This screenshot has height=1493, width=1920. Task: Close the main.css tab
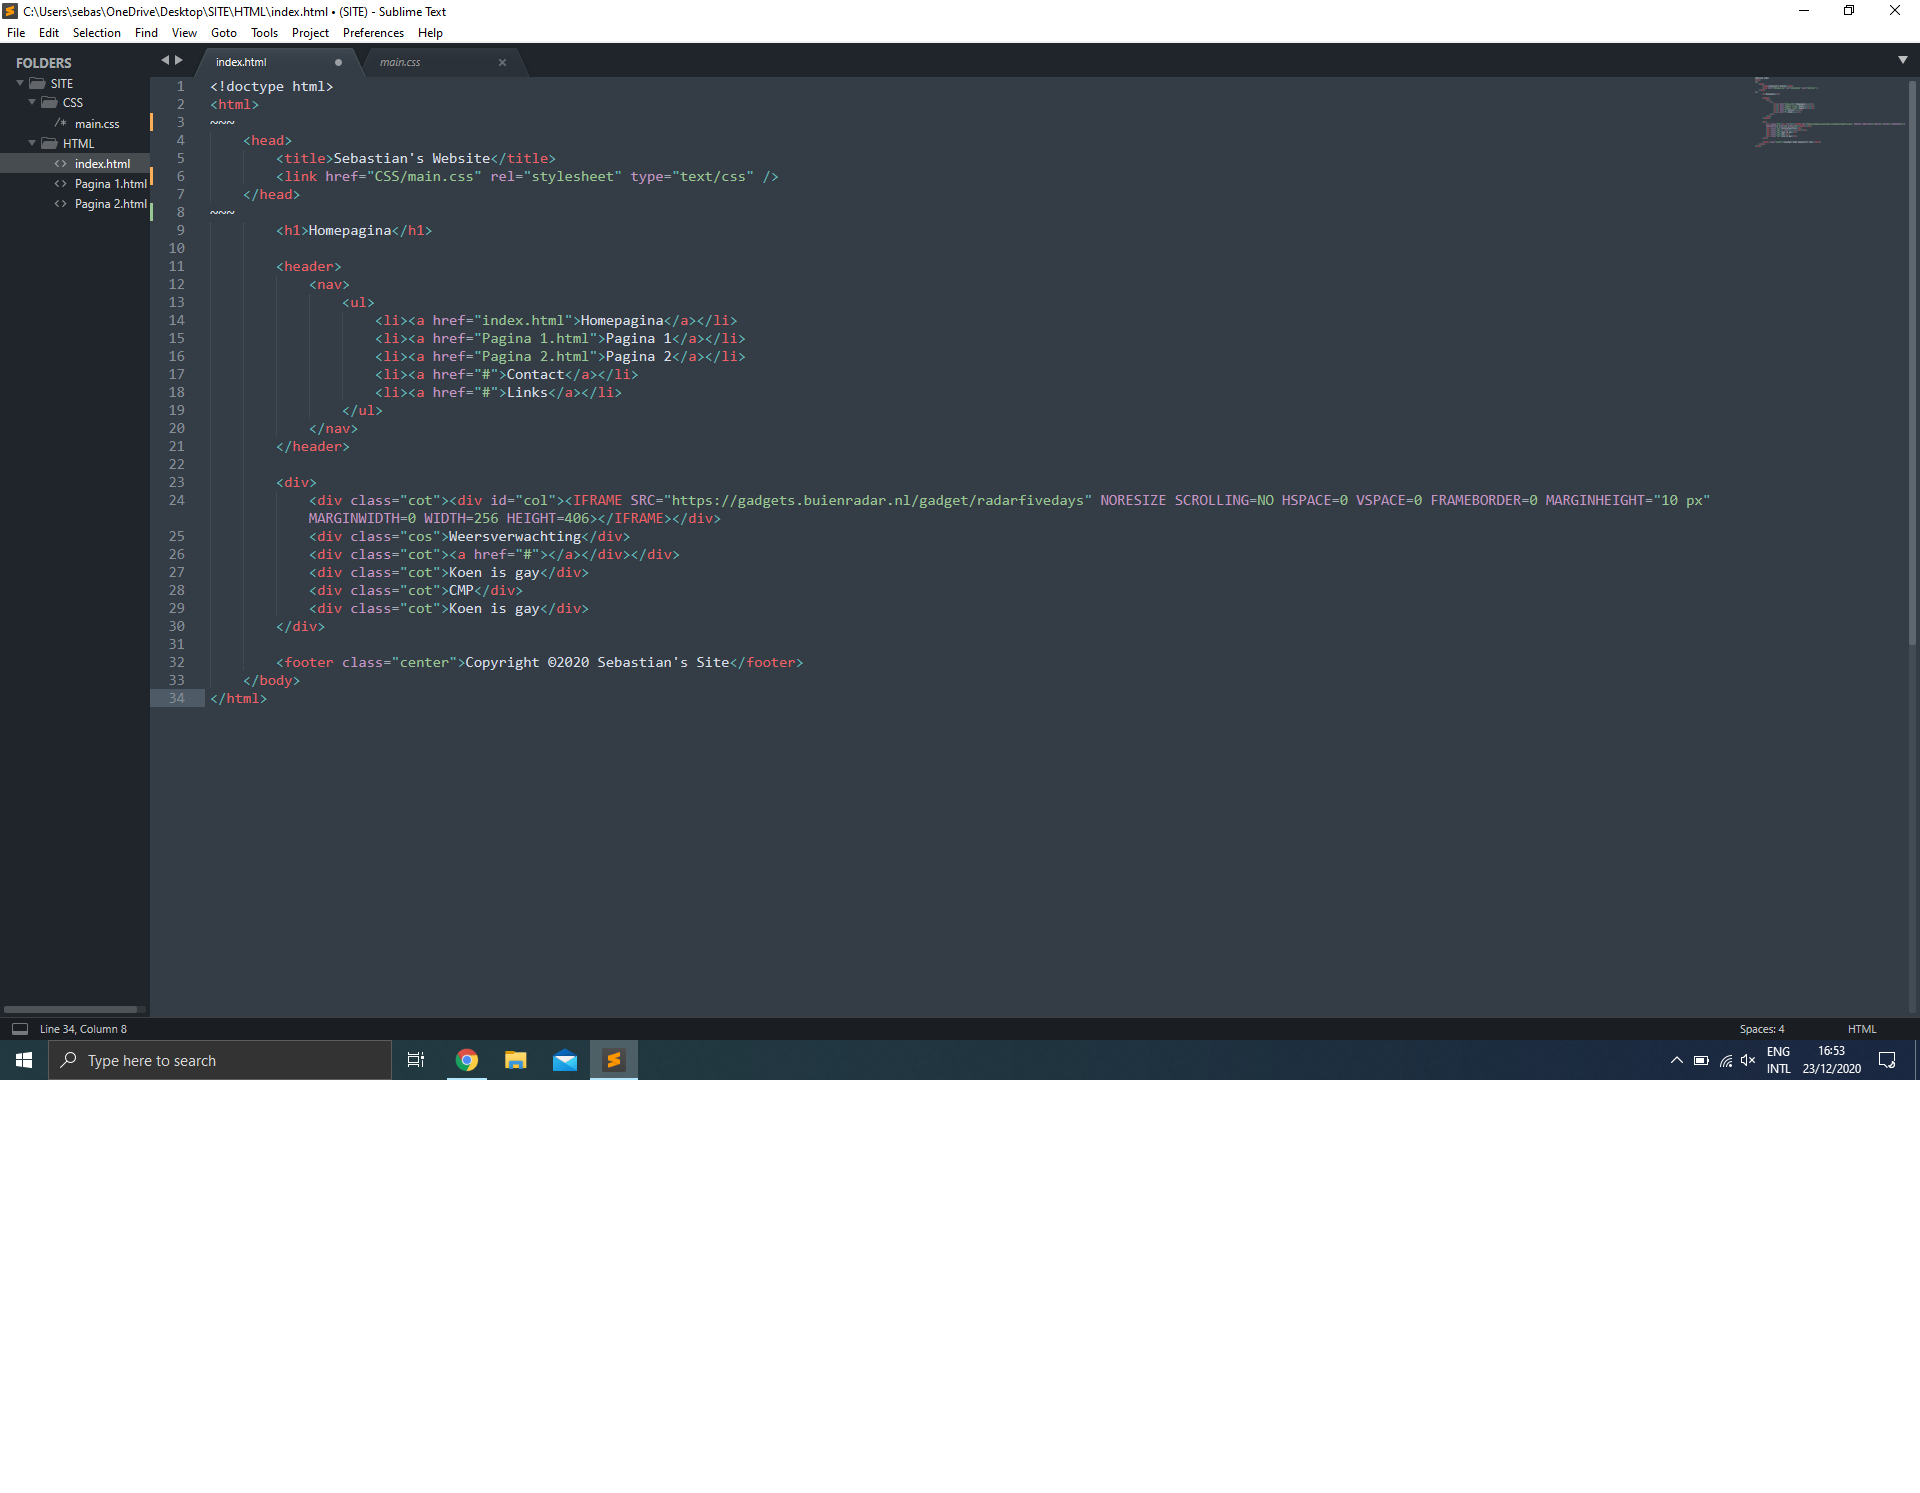click(x=502, y=62)
